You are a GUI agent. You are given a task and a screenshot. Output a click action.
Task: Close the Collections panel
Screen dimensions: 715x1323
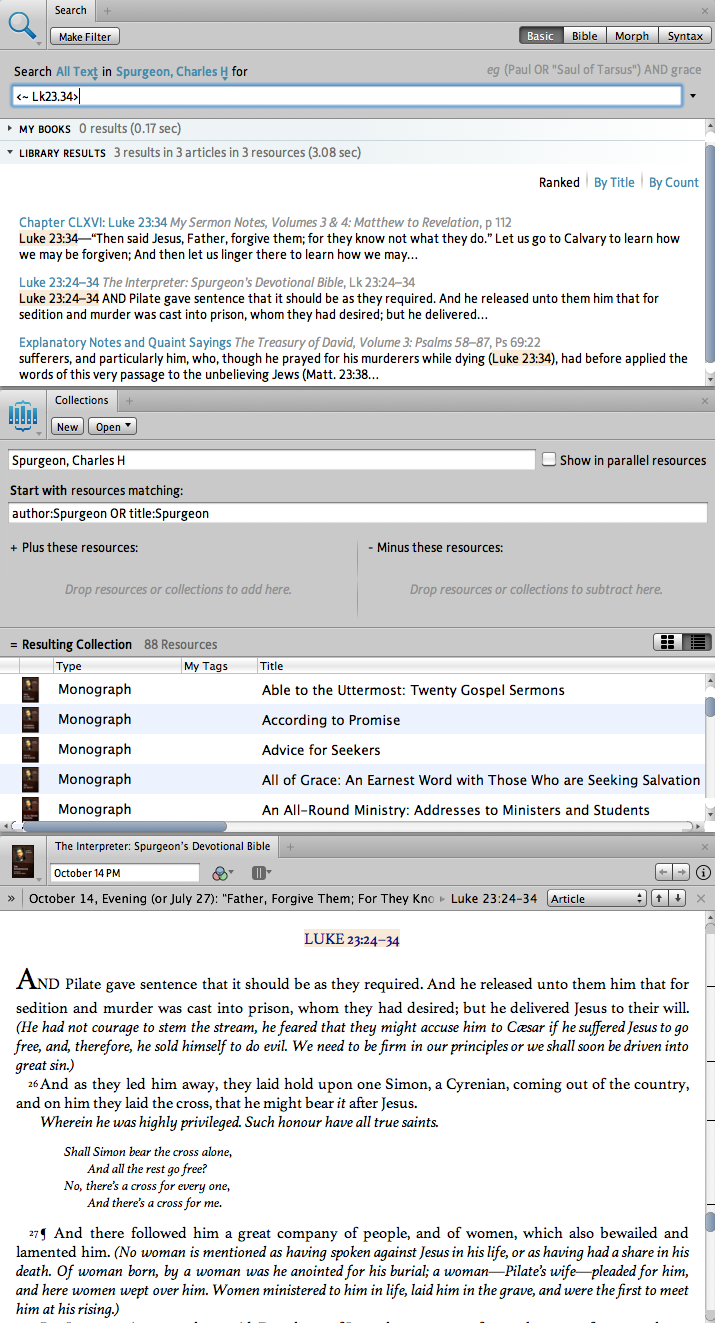(704, 400)
